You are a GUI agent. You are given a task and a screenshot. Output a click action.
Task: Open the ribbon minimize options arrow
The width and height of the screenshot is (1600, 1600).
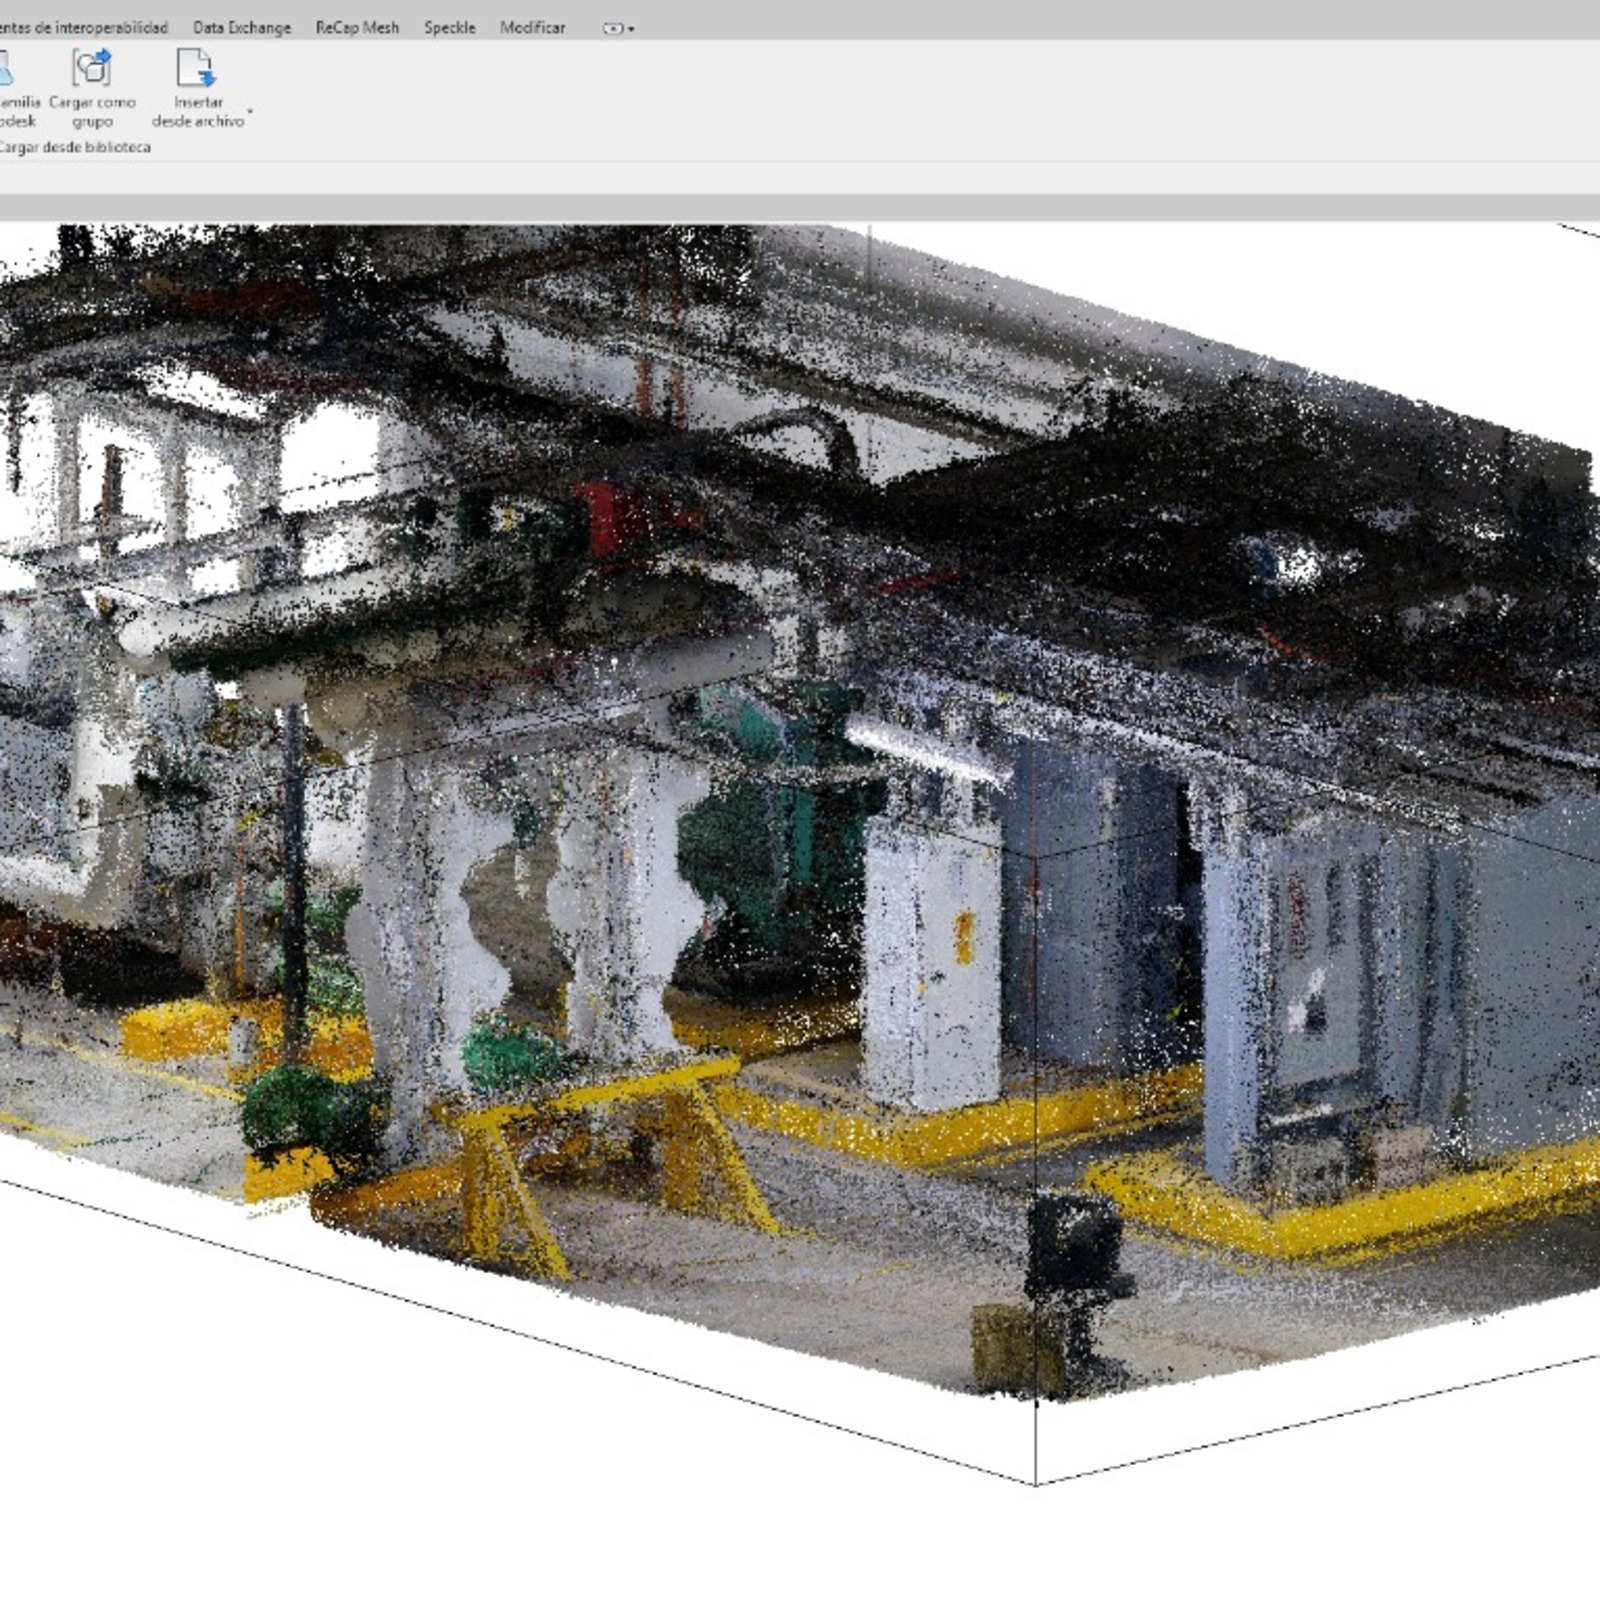coord(631,29)
